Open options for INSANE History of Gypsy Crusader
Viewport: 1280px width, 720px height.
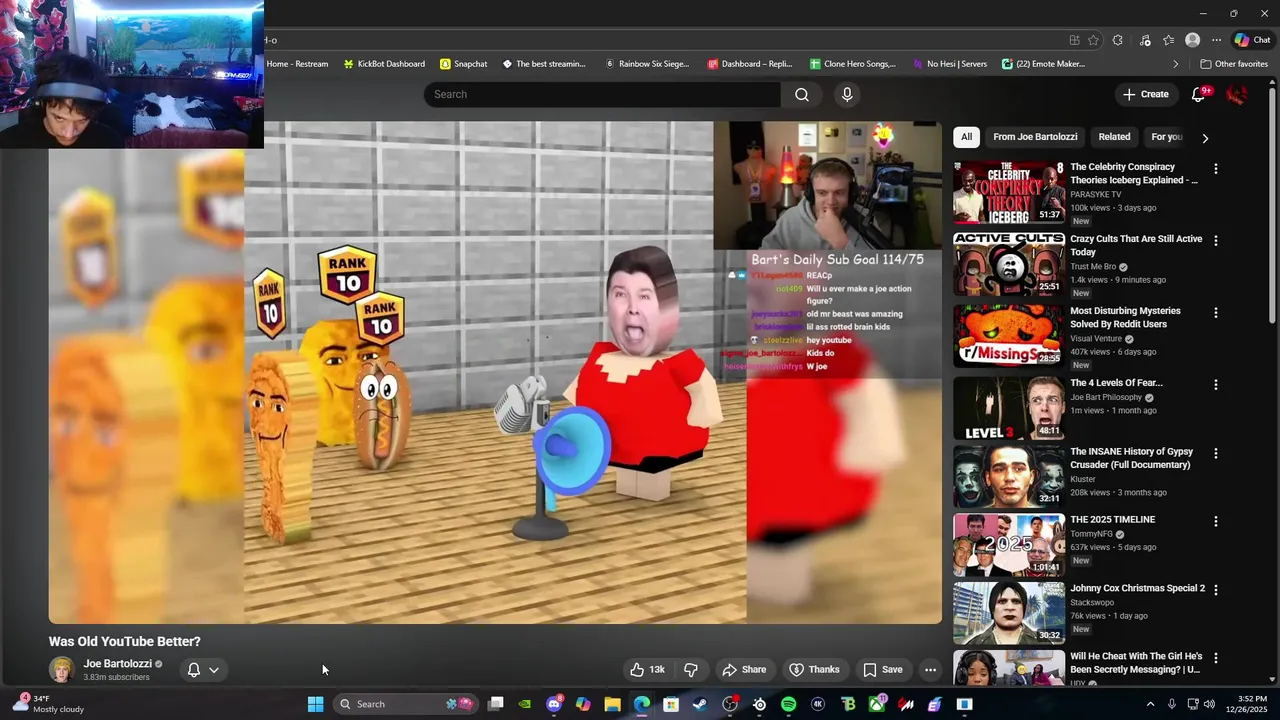click(1216, 453)
